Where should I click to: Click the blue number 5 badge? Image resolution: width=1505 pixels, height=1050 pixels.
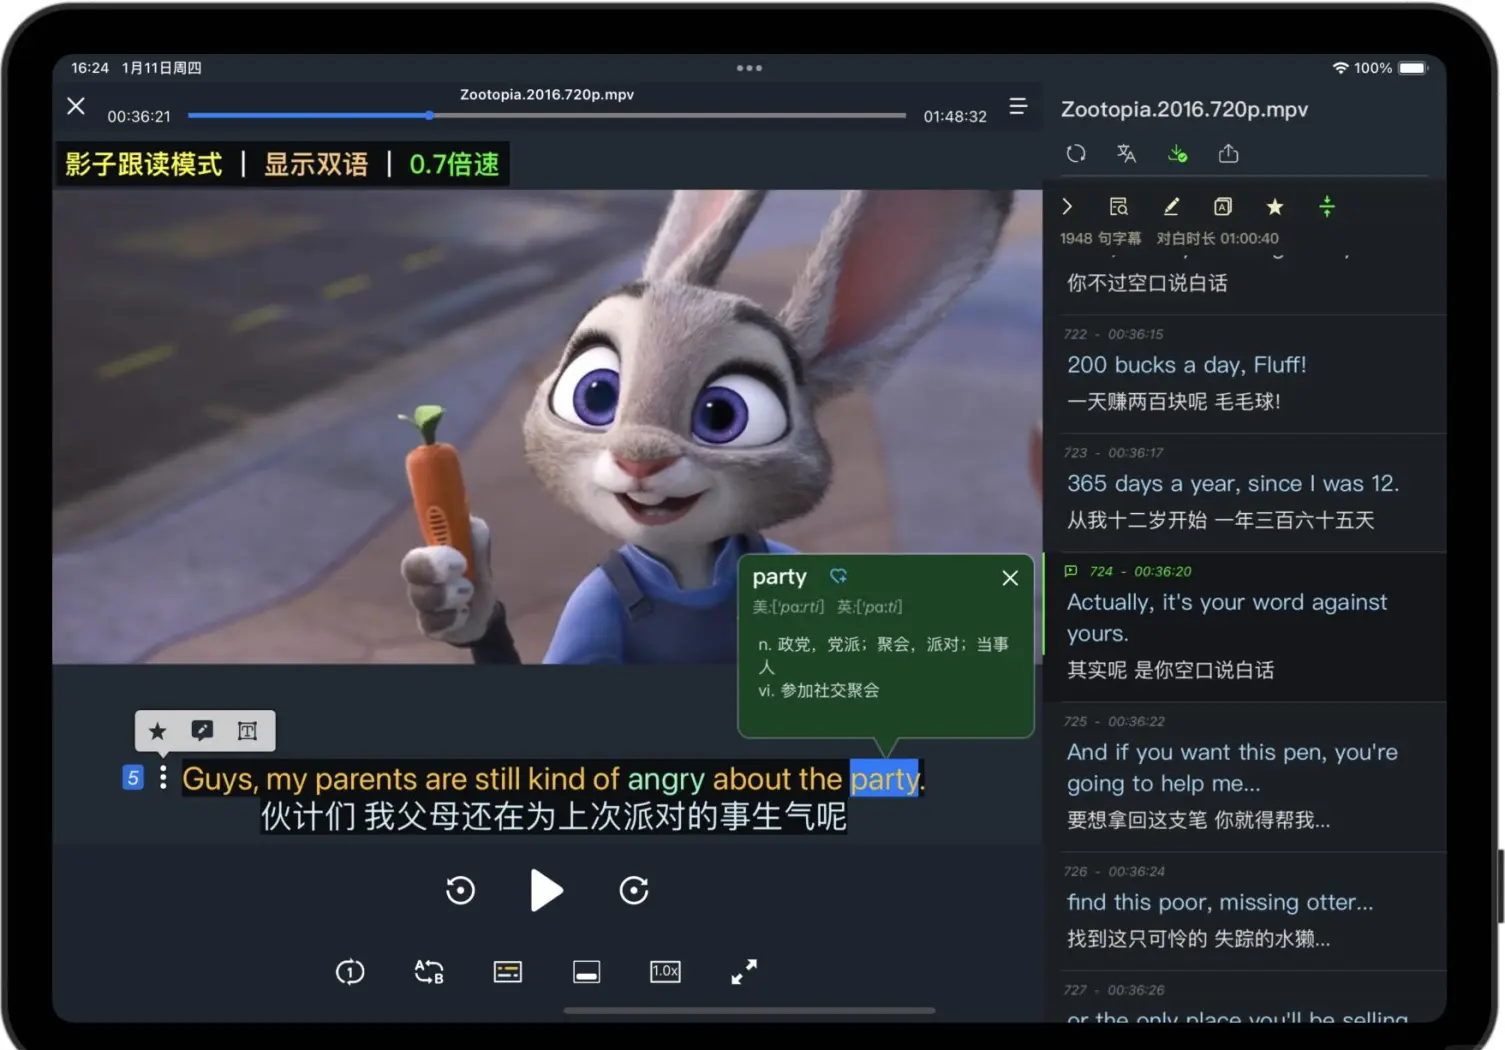[x=133, y=778]
